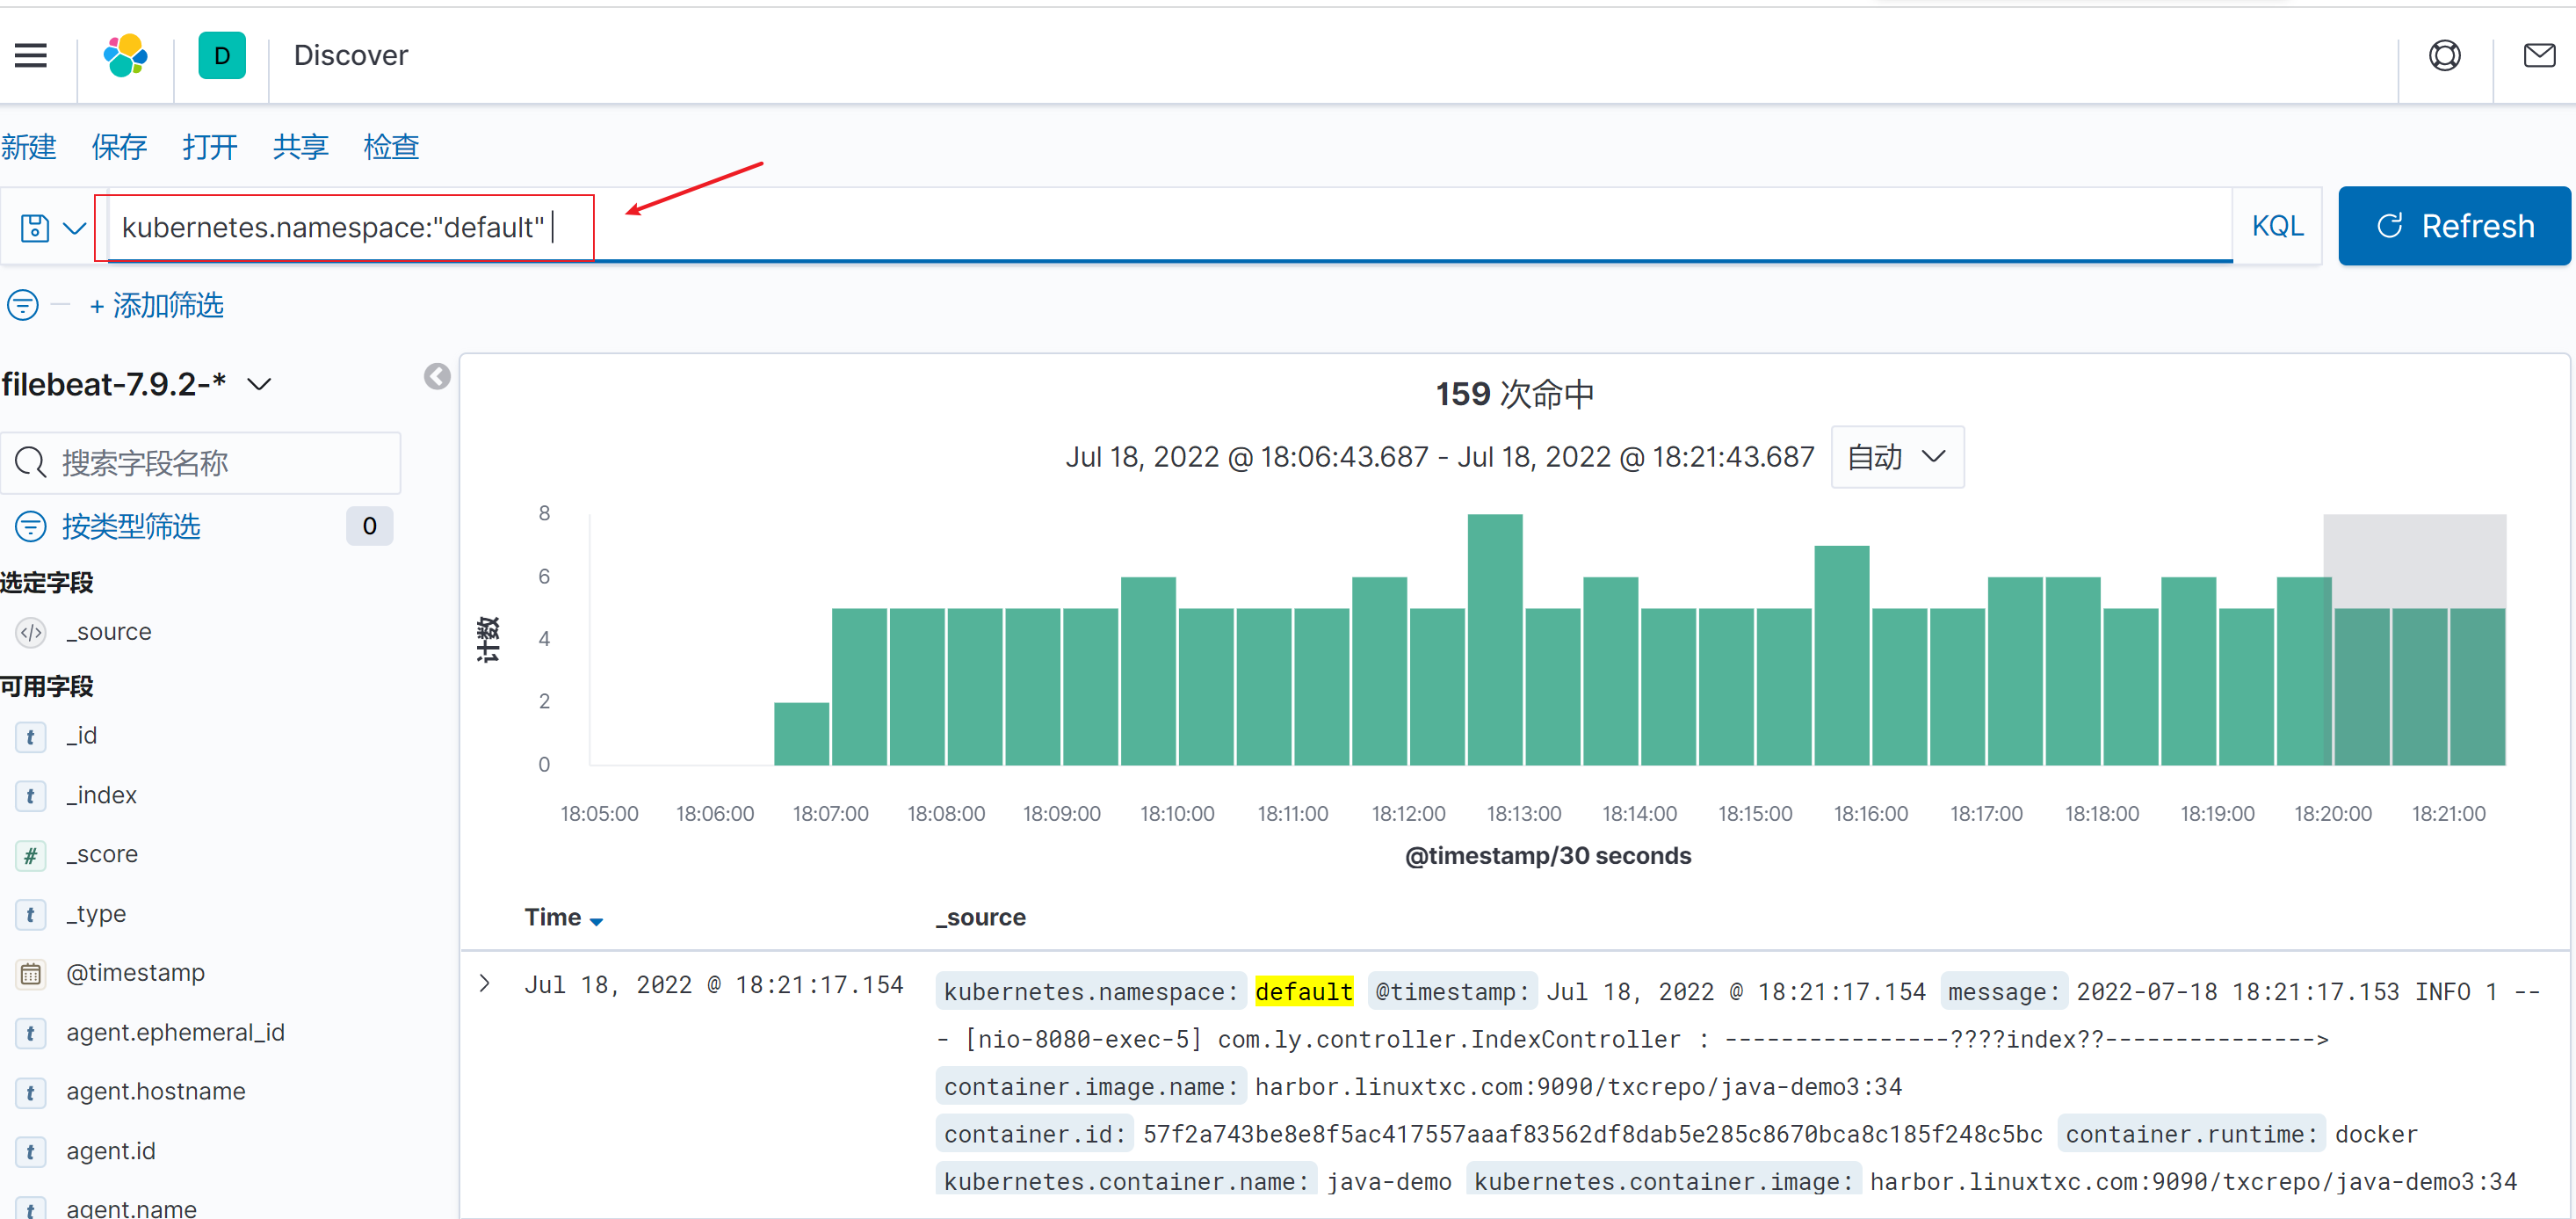Open the hamburger navigation menu
Viewport: 2576px width, 1219px height.
(31, 55)
